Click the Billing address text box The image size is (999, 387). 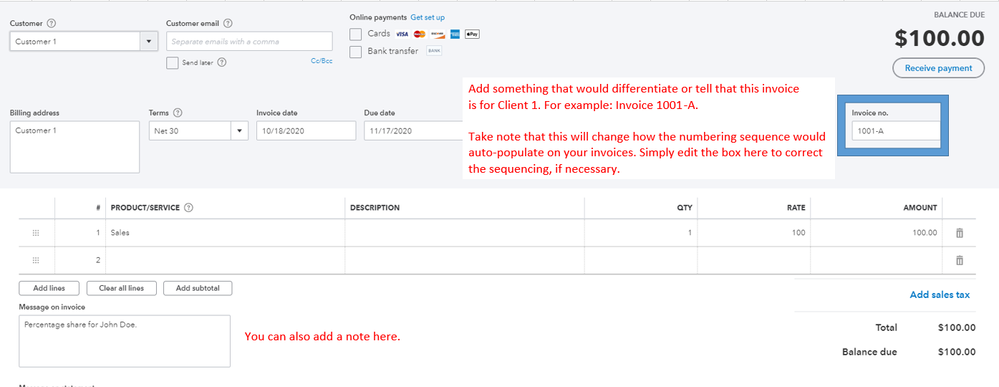pyautogui.click(x=75, y=147)
